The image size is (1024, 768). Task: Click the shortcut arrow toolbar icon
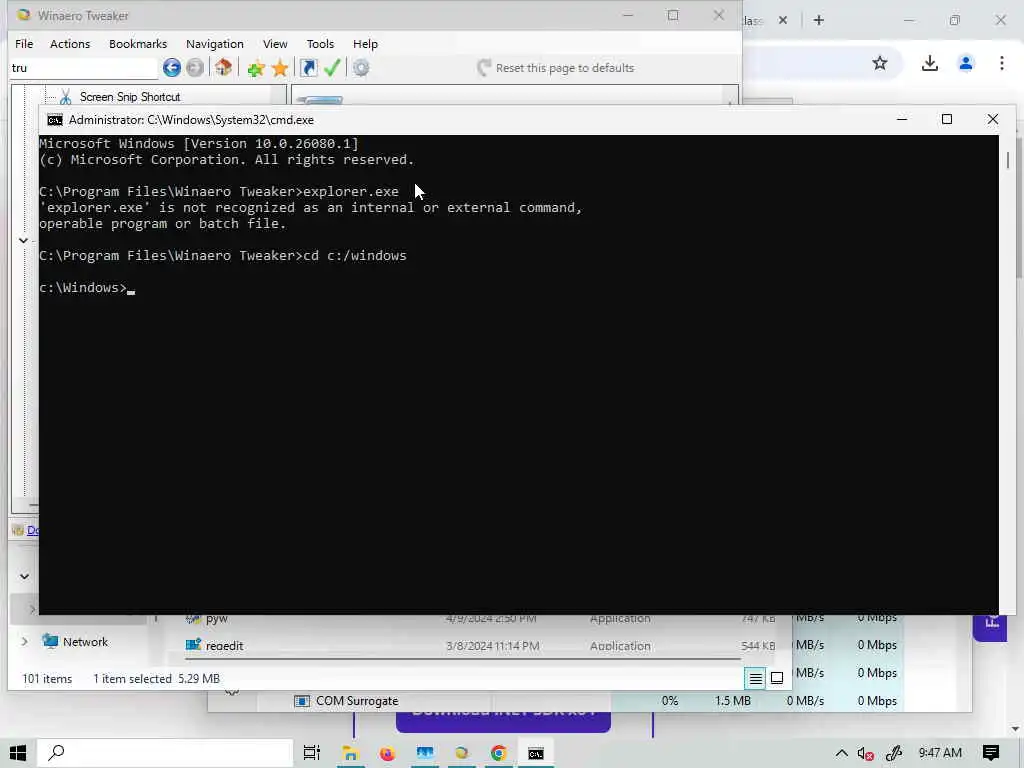click(x=308, y=68)
